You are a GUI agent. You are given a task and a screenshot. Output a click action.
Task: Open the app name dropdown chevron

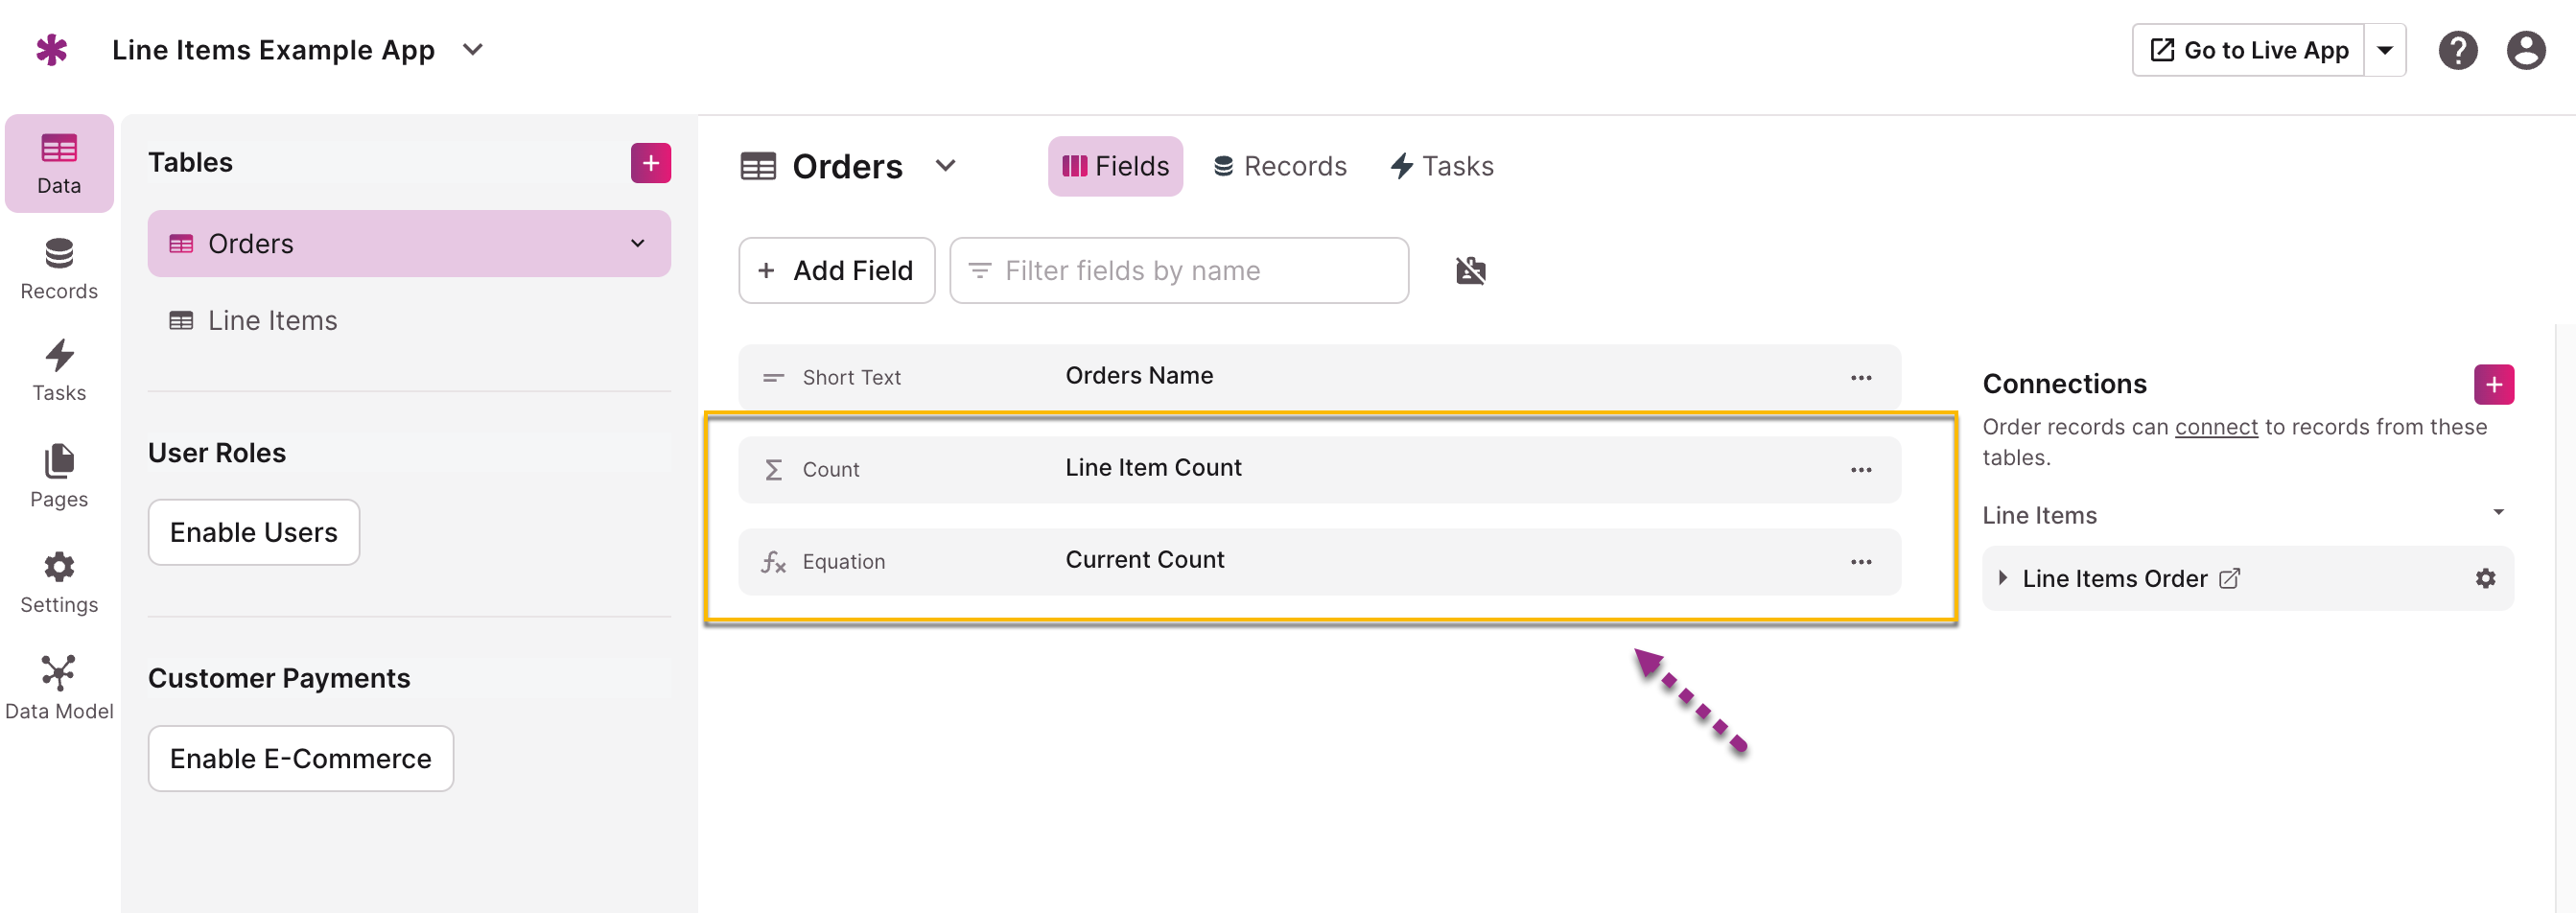[473, 50]
